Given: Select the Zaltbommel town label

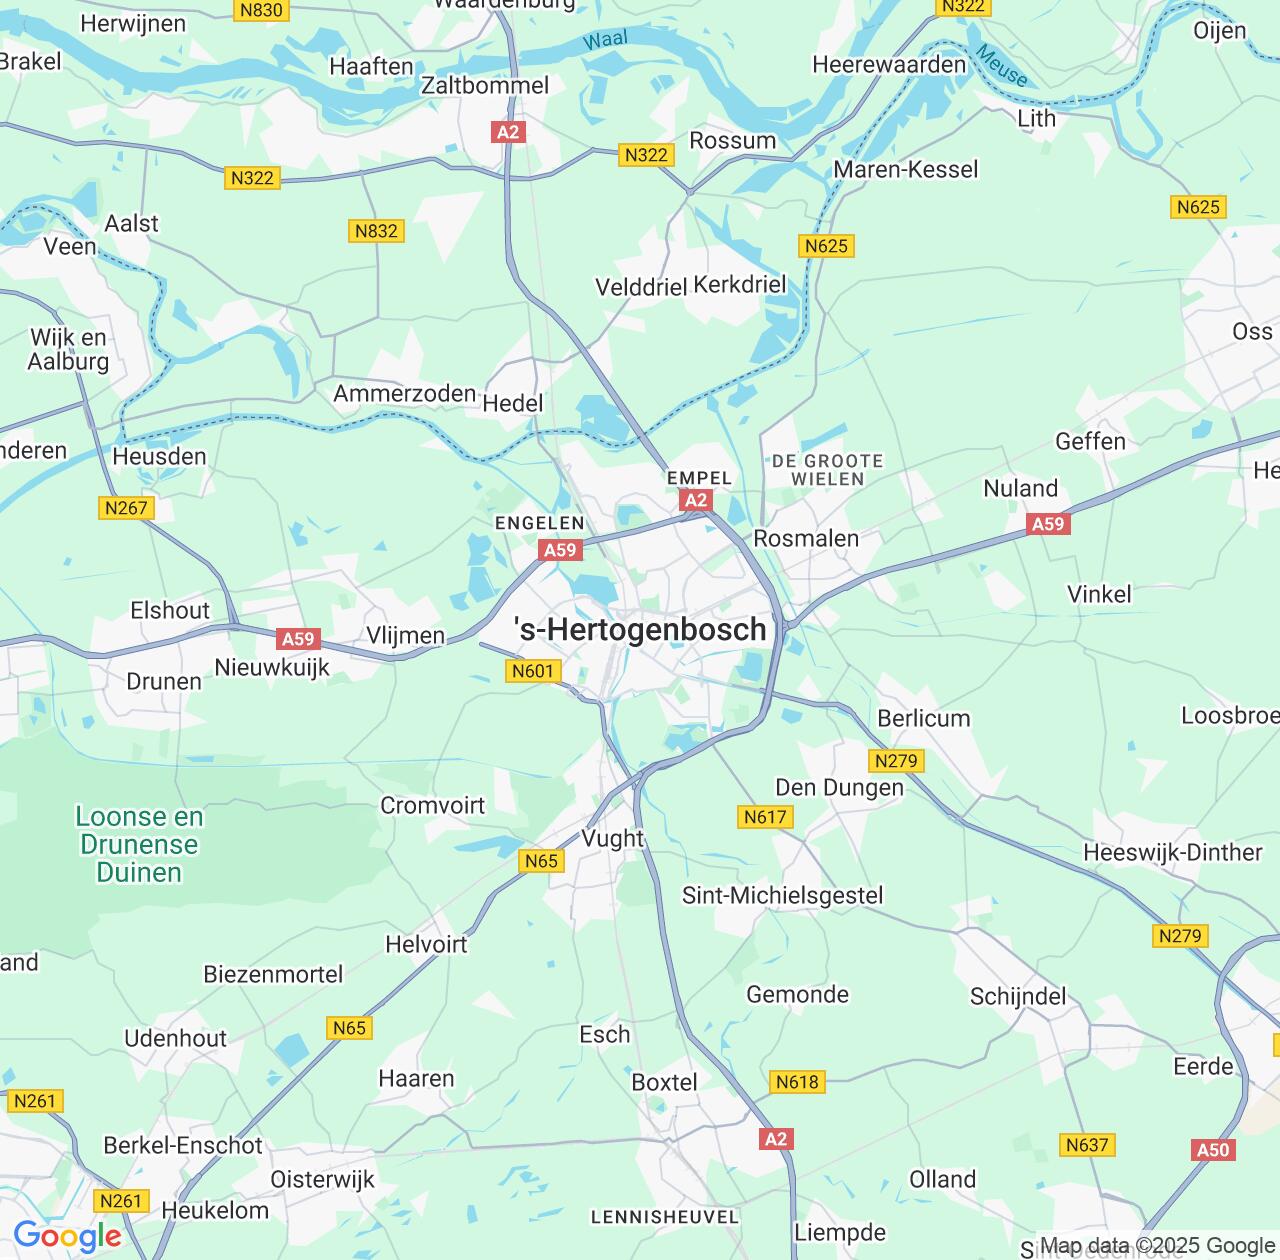Looking at the screenshot, I should point(485,85).
